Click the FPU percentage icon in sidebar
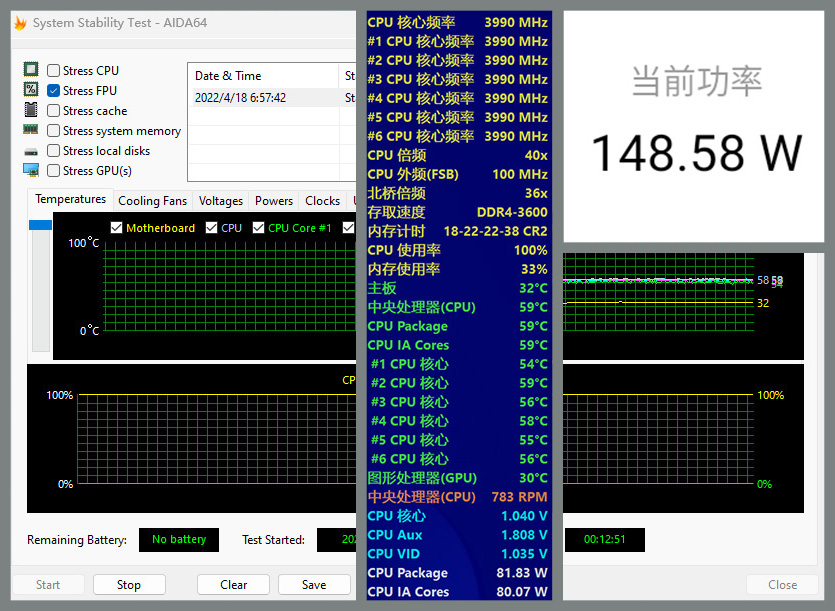This screenshot has width=835, height=611. click(x=32, y=90)
